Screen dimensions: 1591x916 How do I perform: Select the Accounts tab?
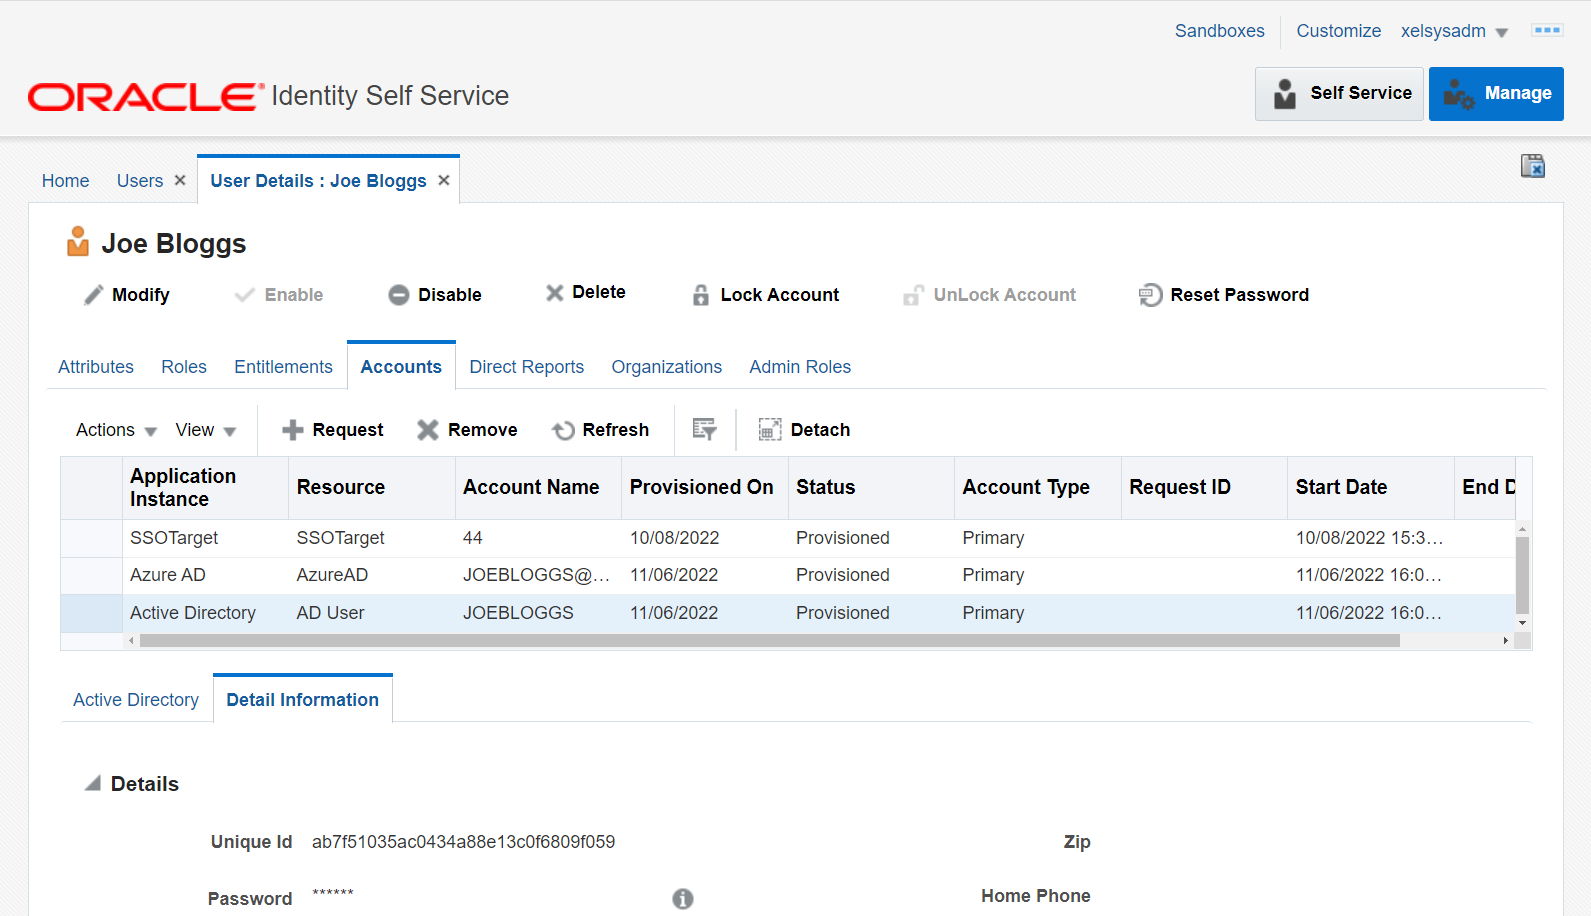pyautogui.click(x=401, y=367)
